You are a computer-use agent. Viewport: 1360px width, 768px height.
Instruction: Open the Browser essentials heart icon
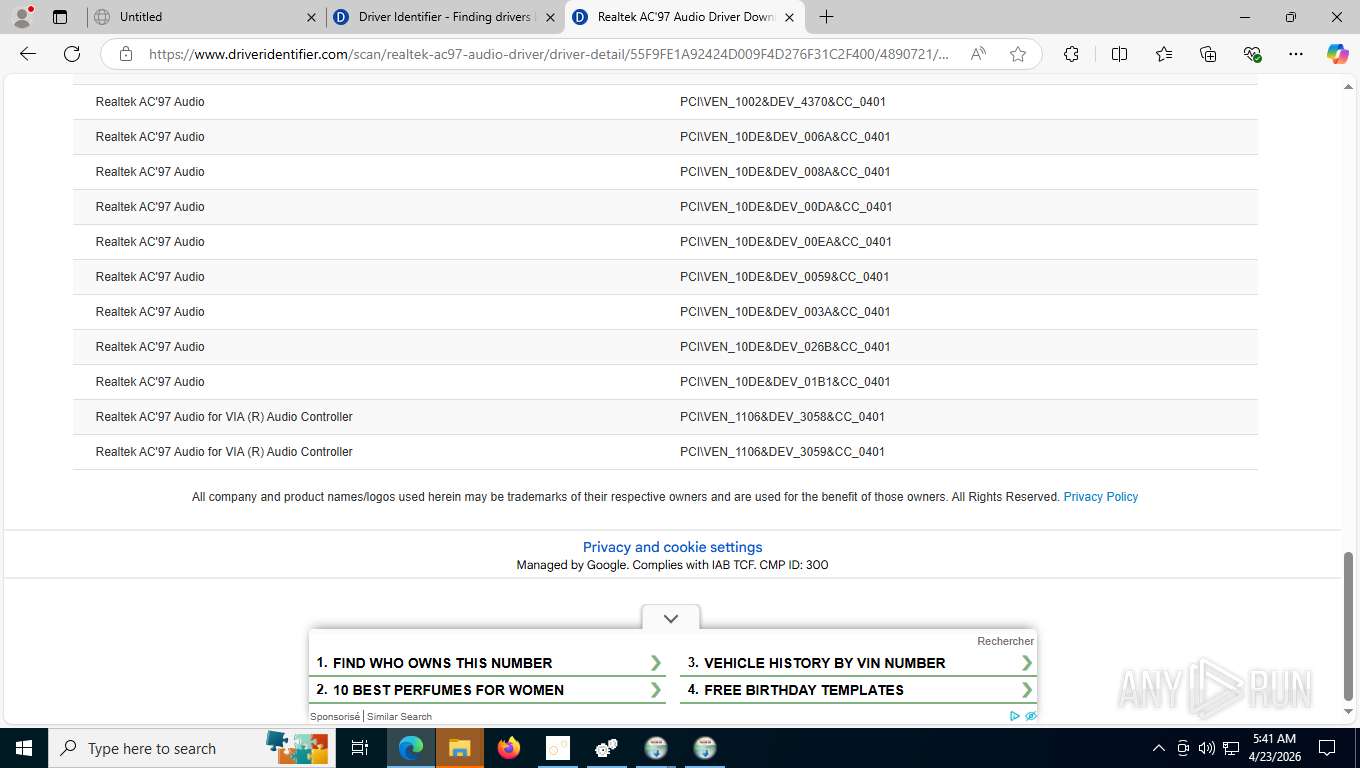[1252, 54]
